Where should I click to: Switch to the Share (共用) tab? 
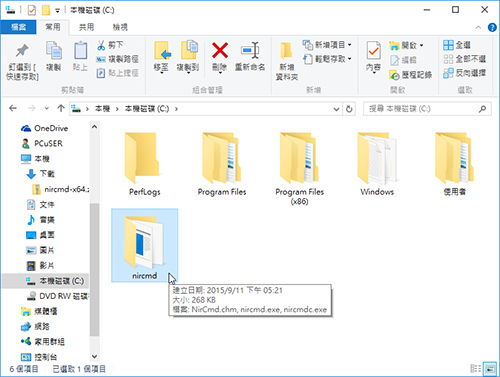coord(86,27)
